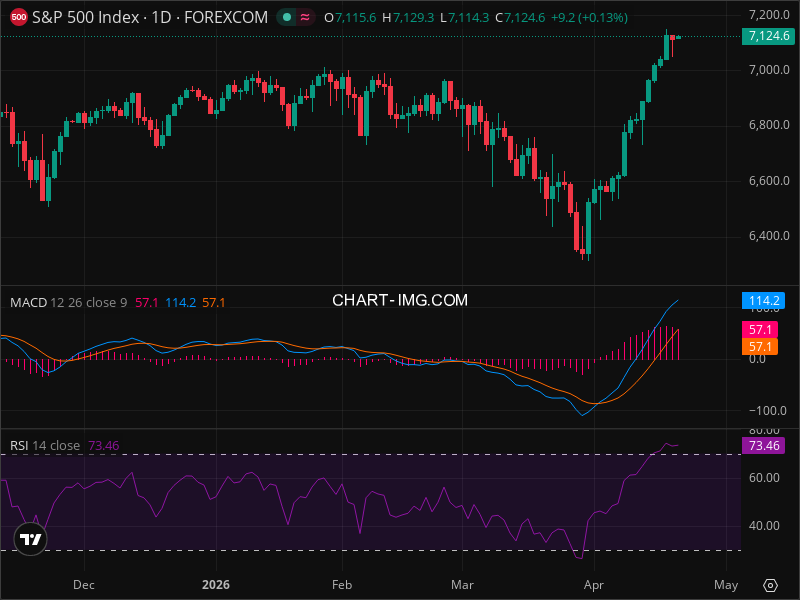
Task: Open chart settings gear icon
Action: 770,585
